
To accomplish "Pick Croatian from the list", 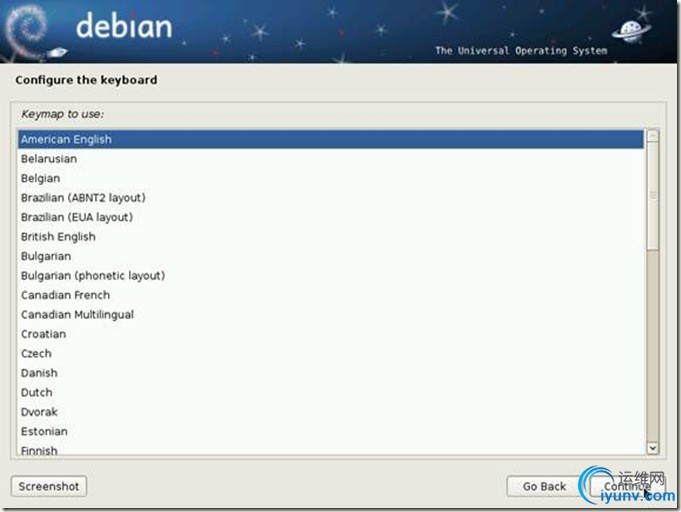I will pyautogui.click(x=331, y=334).
